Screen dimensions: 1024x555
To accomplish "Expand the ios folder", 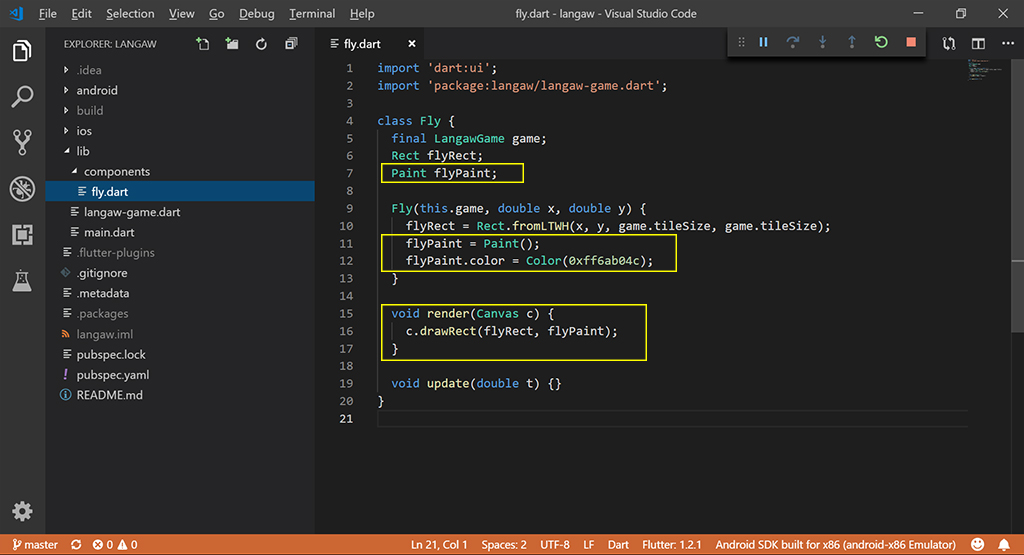I will tap(84, 131).
